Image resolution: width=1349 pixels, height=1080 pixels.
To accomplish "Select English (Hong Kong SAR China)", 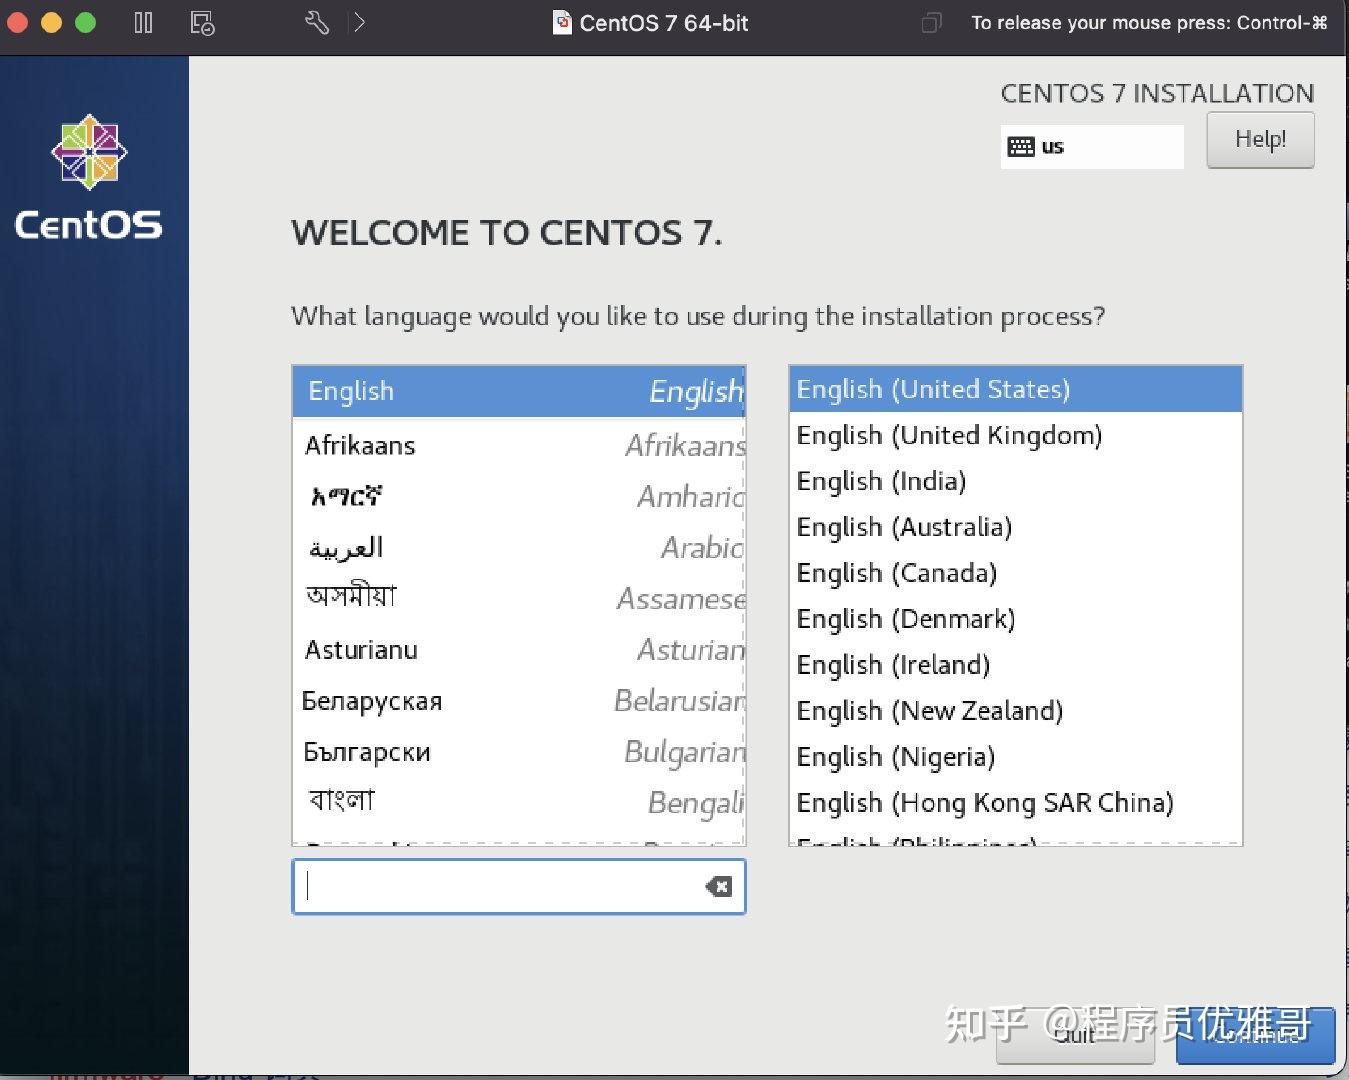I will [985, 802].
